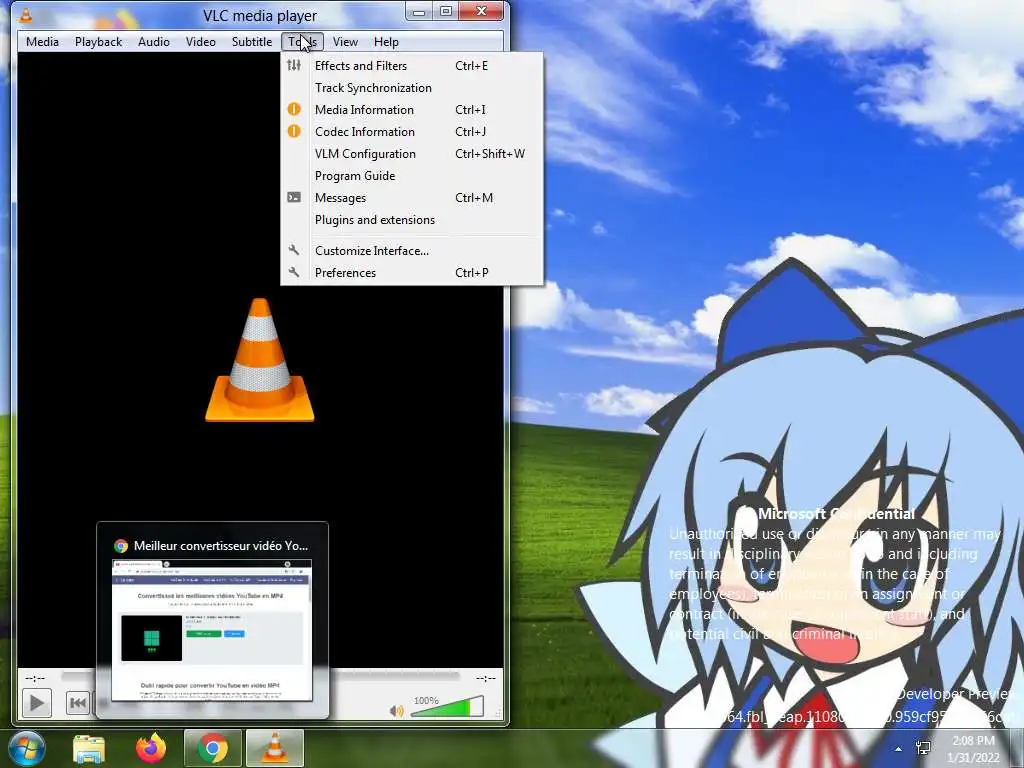Open the View menu
The width and height of the screenshot is (1024, 768).
coord(345,42)
